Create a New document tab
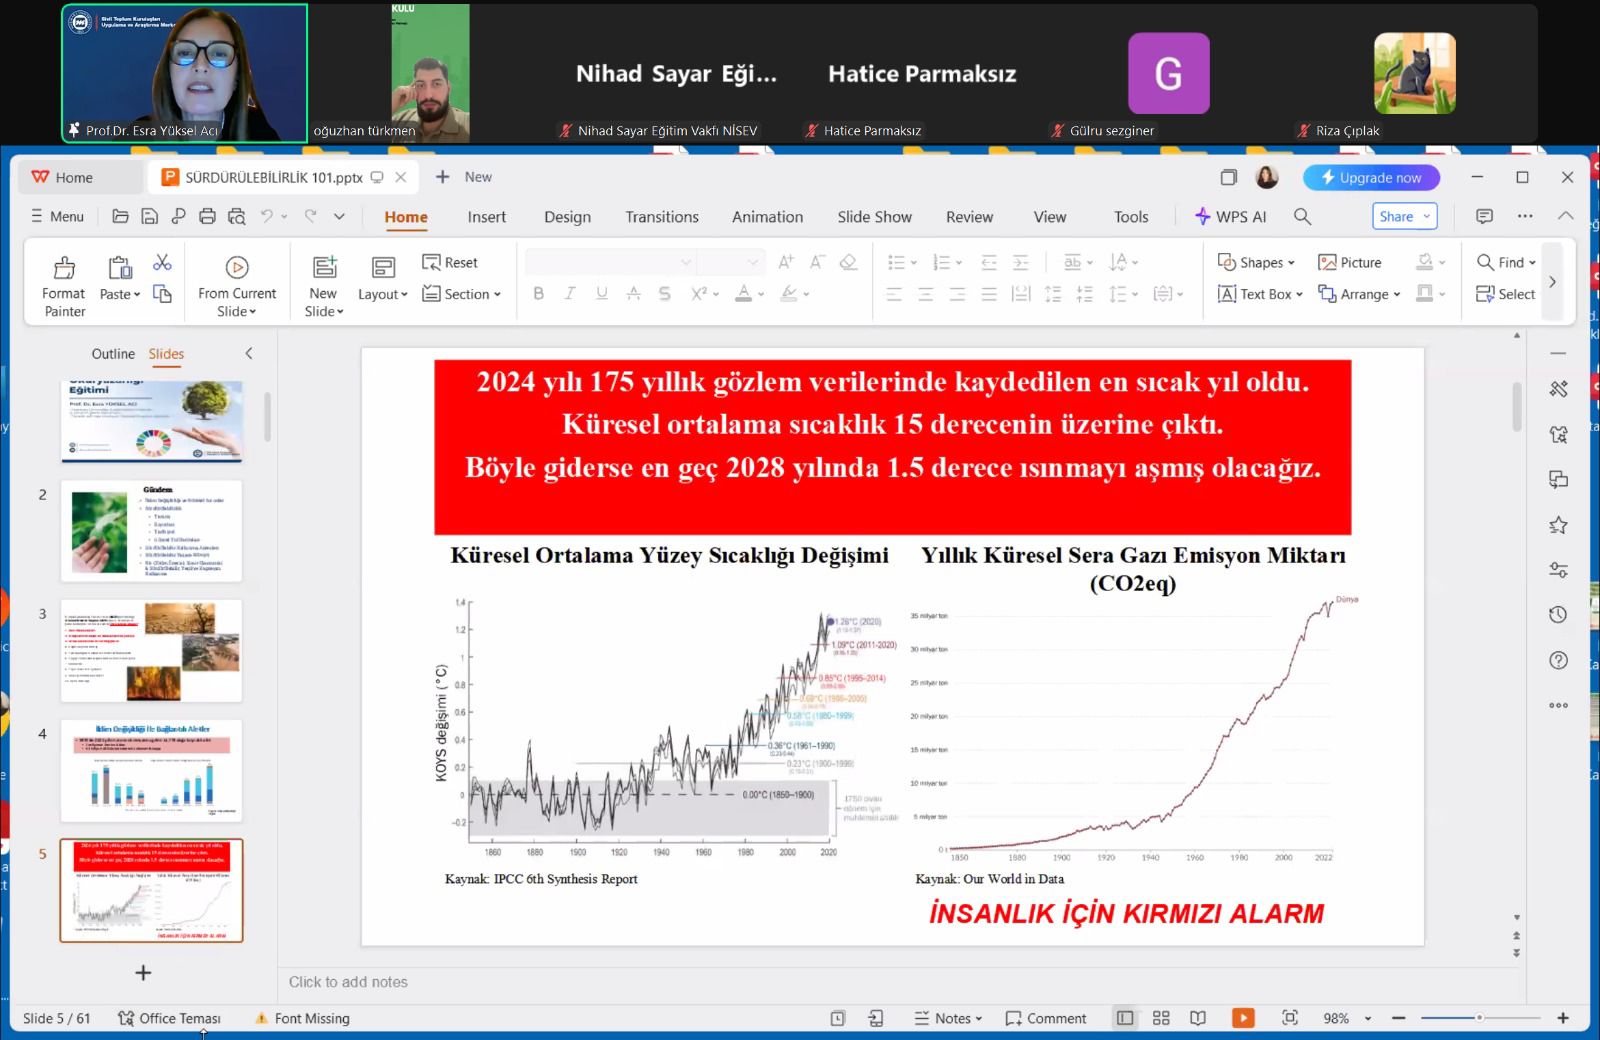Screen dimensions: 1600x1040 (x=464, y=177)
